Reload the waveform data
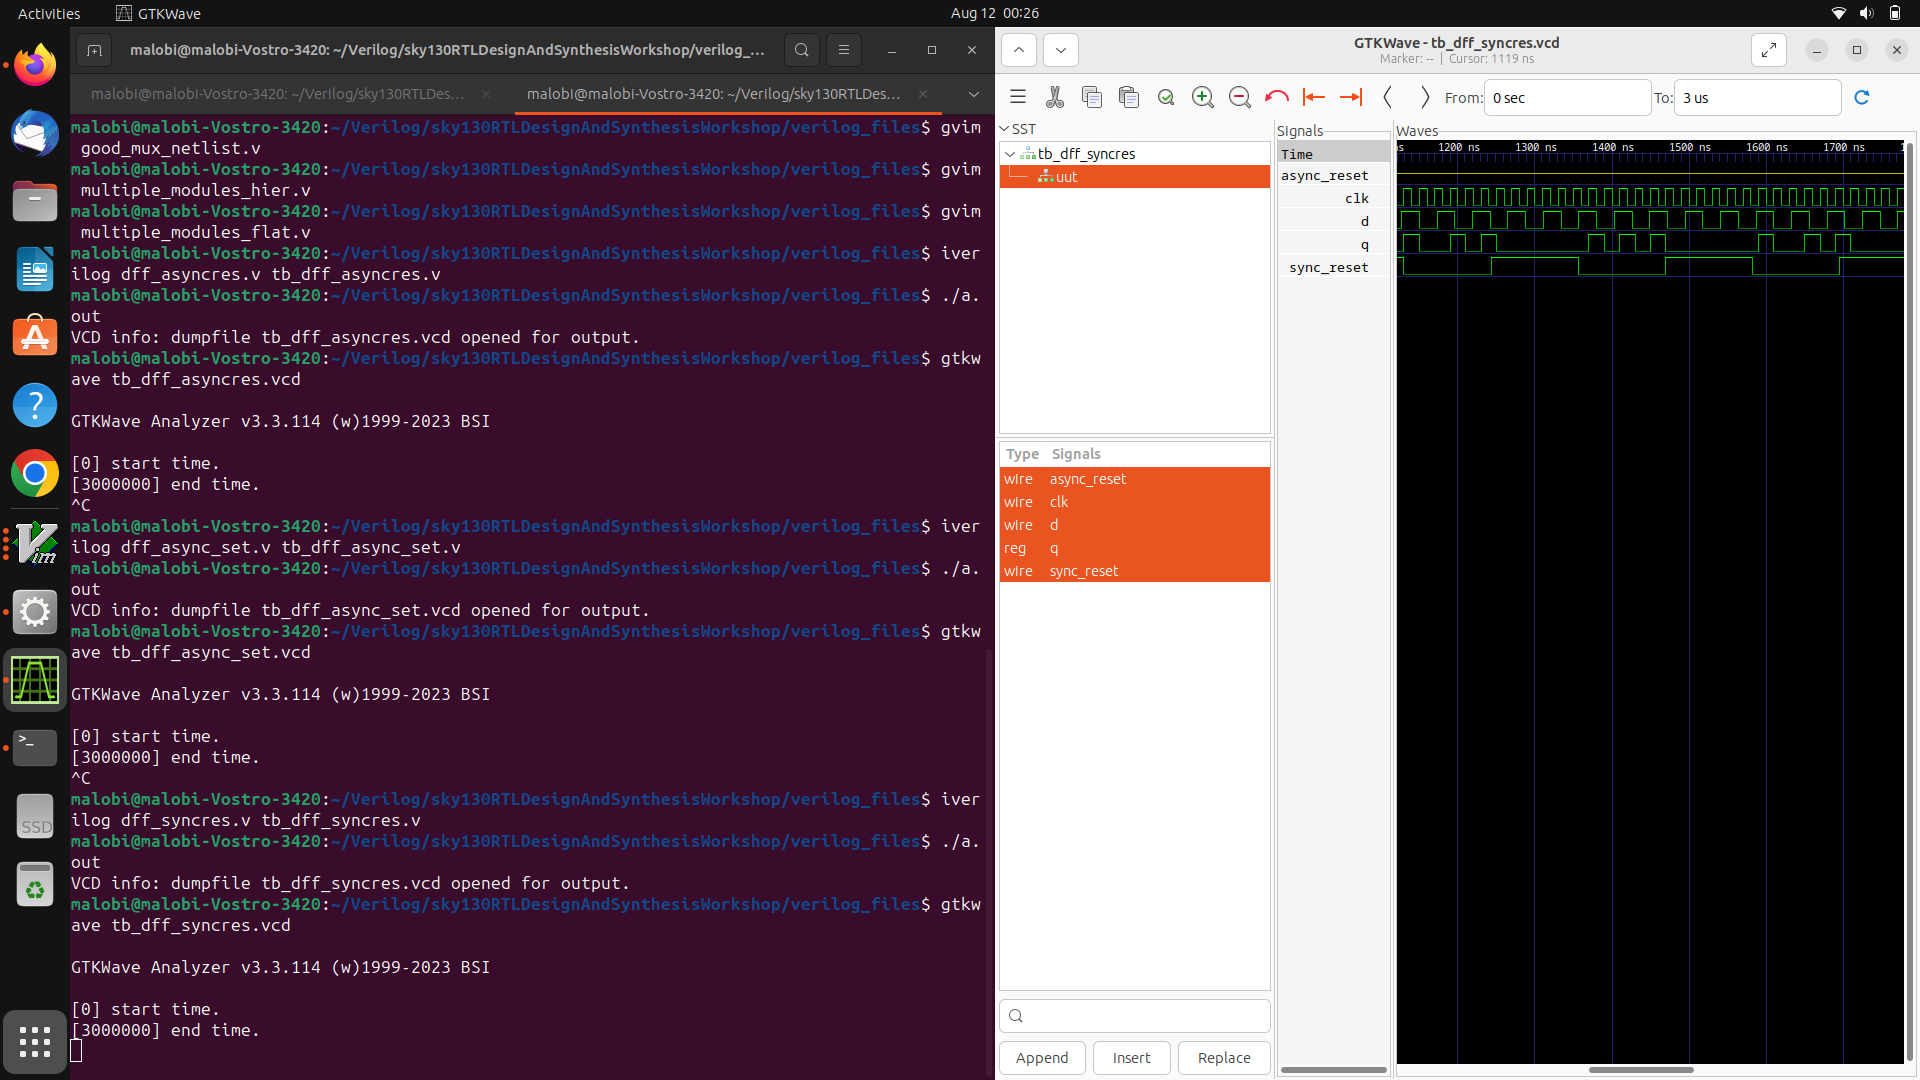 click(x=1863, y=97)
